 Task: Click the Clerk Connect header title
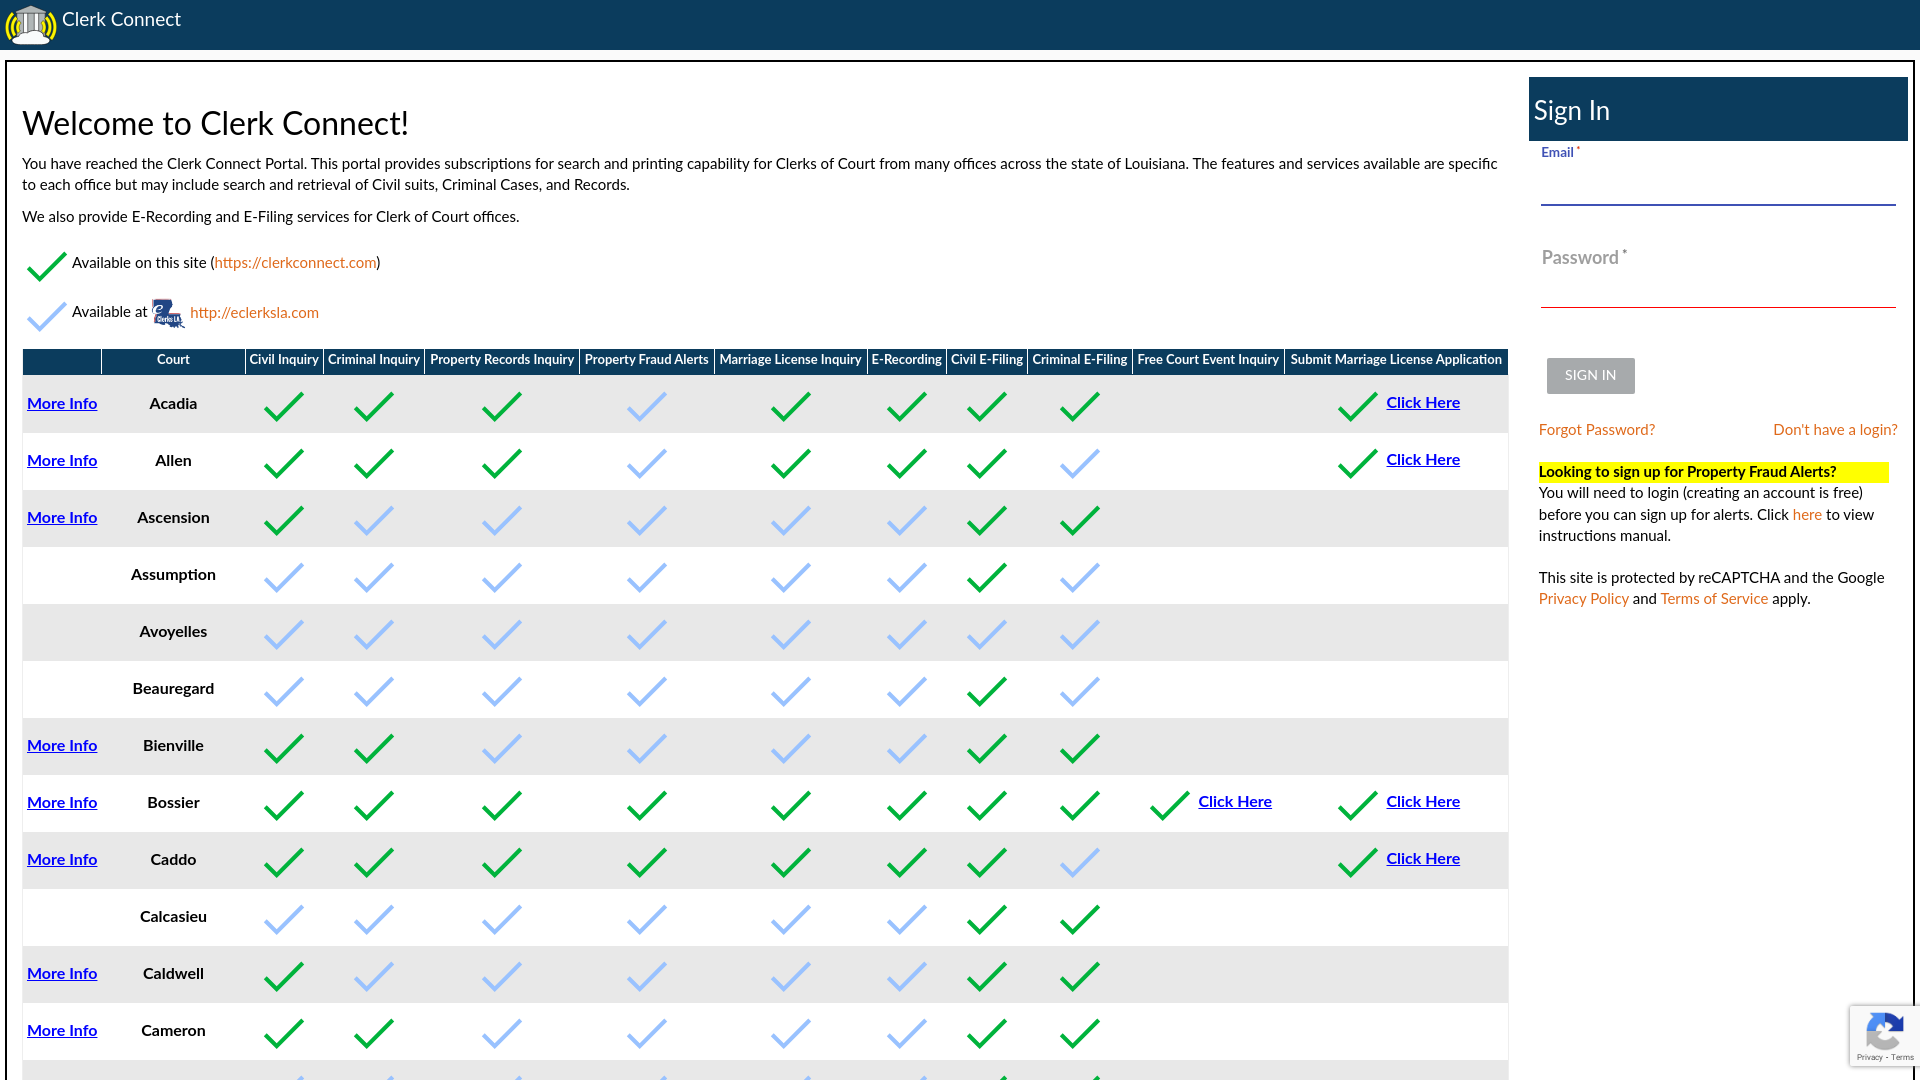tap(121, 20)
